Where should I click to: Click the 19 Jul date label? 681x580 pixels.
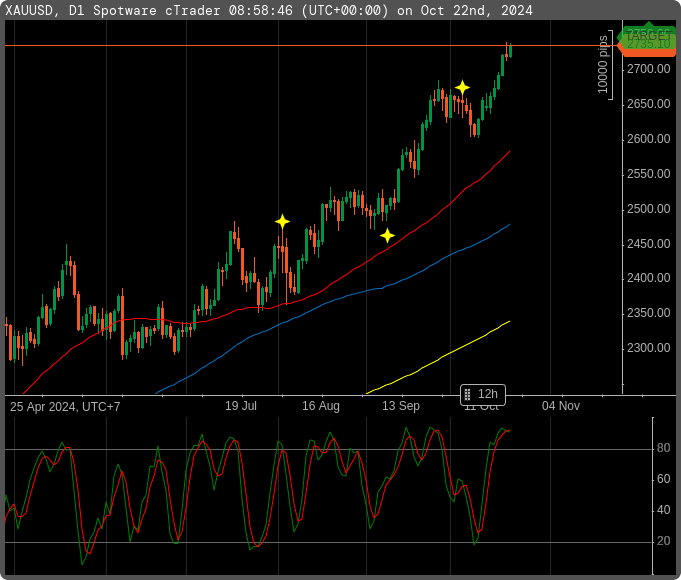tap(241, 406)
